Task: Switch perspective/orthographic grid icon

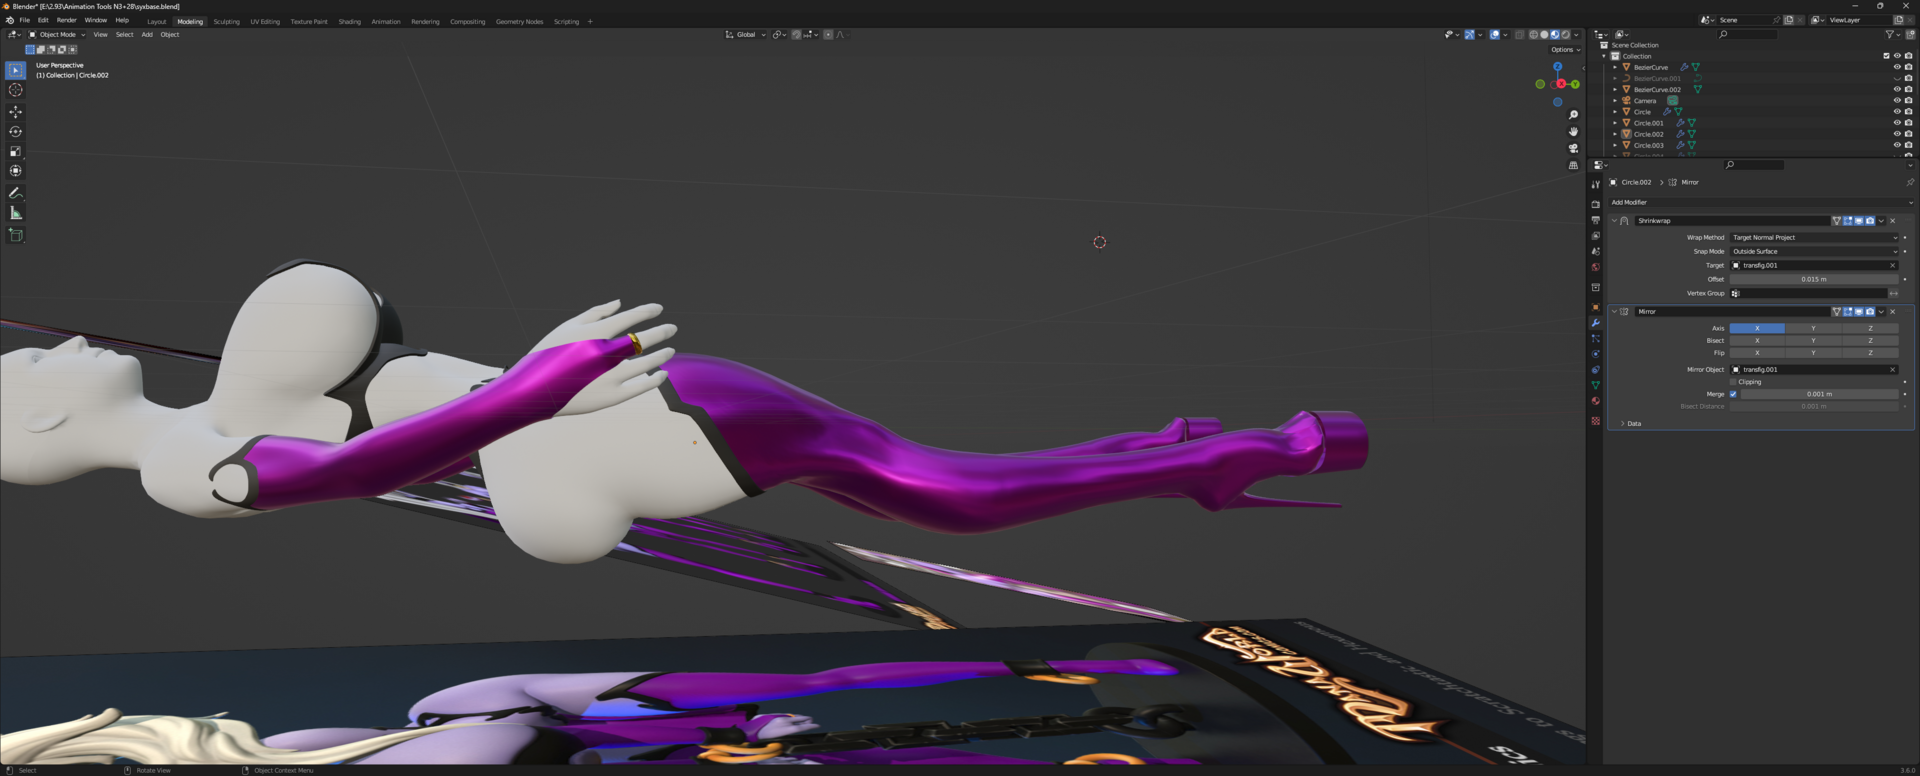Action: [x=1573, y=165]
